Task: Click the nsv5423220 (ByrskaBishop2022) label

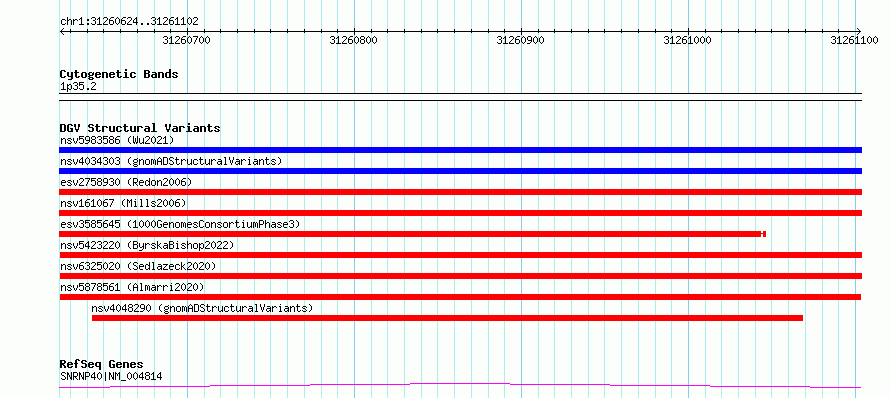Action: click(x=147, y=245)
